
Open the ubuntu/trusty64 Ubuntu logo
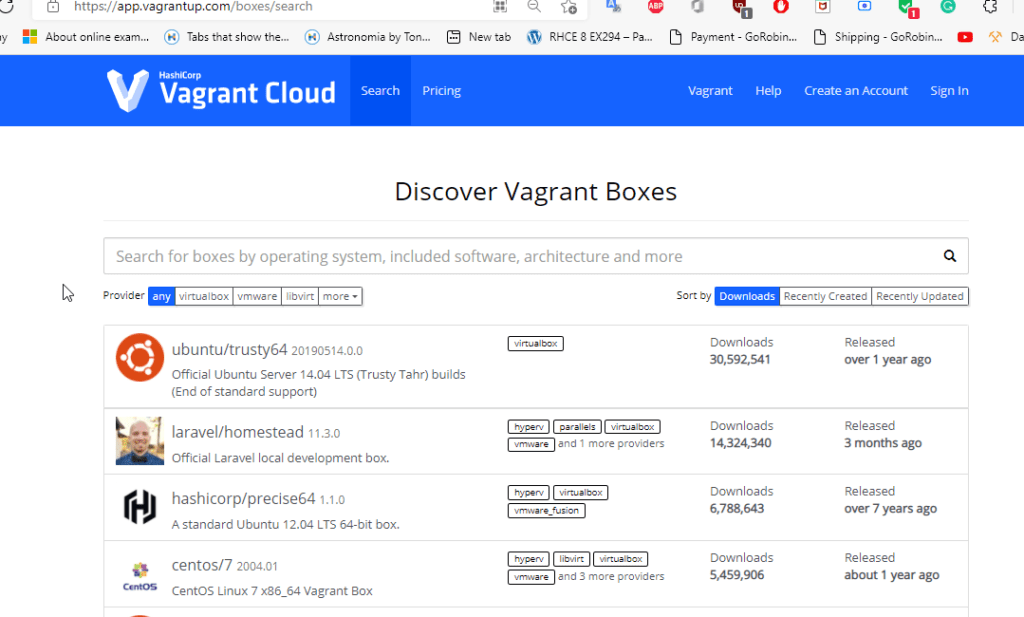pyautogui.click(x=140, y=357)
